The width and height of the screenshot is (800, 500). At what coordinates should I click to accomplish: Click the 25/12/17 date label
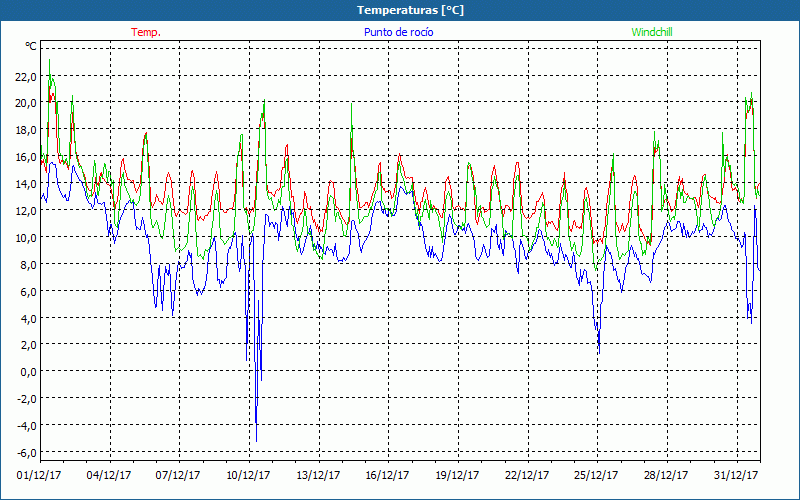click(596, 475)
